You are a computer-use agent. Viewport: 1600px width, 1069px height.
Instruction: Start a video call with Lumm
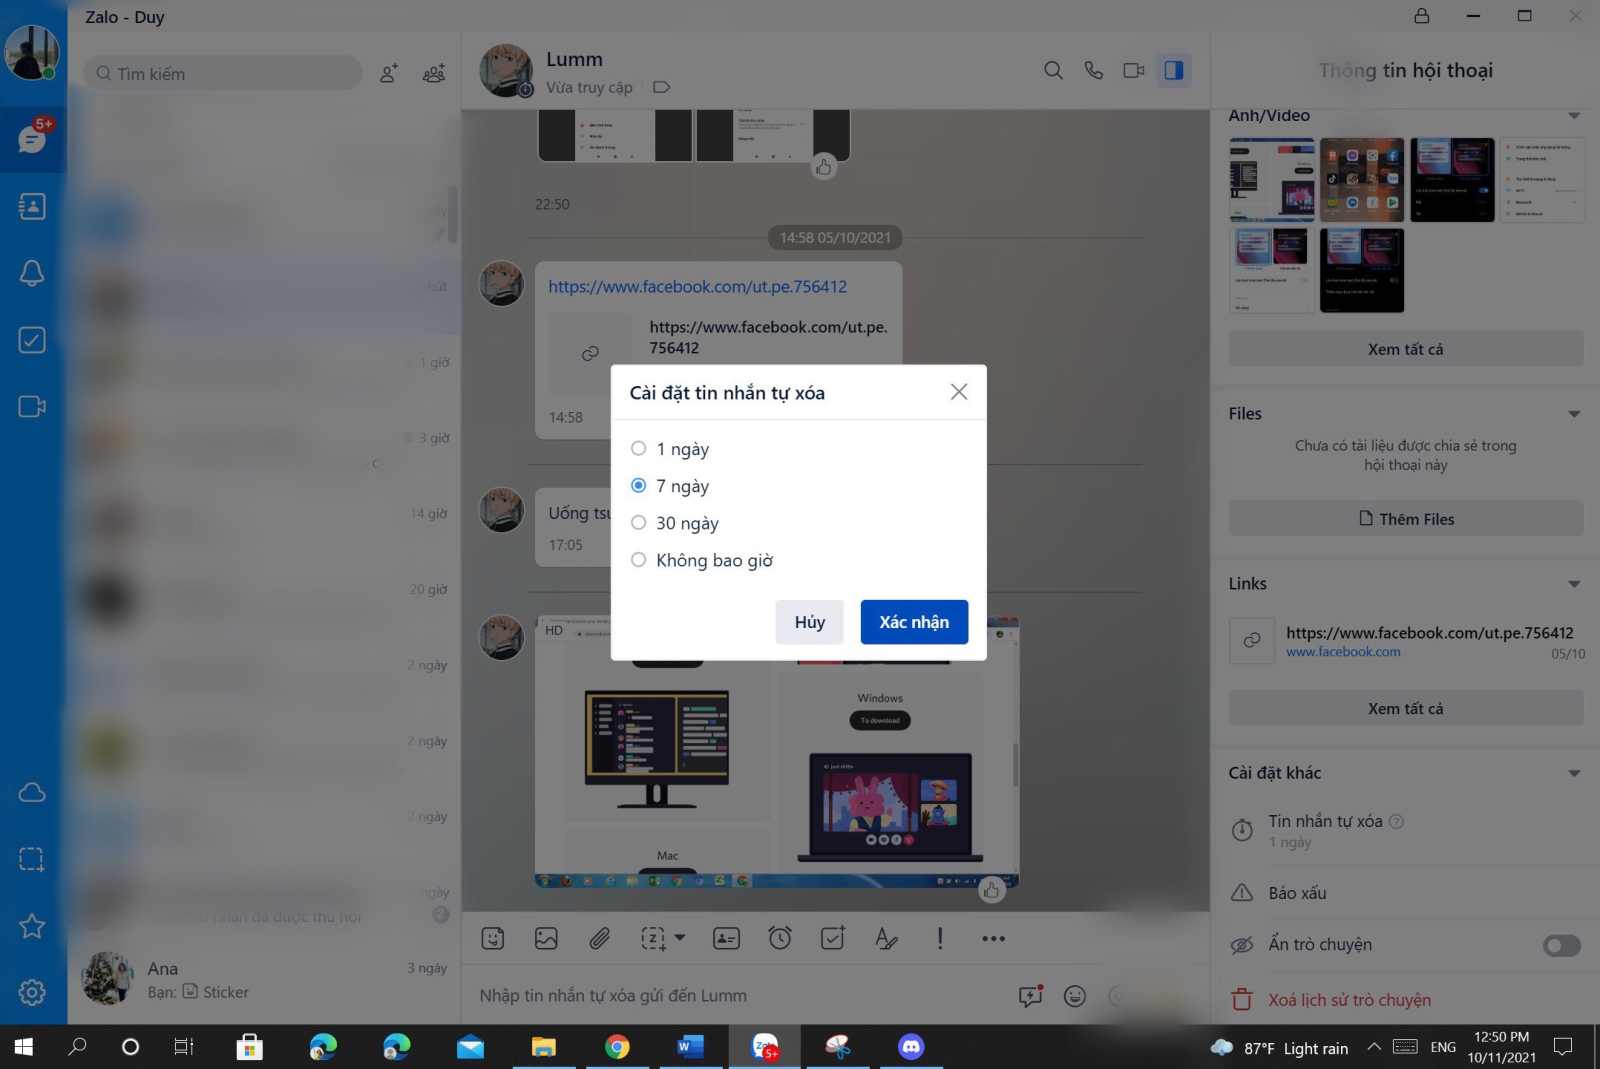tap(1134, 70)
